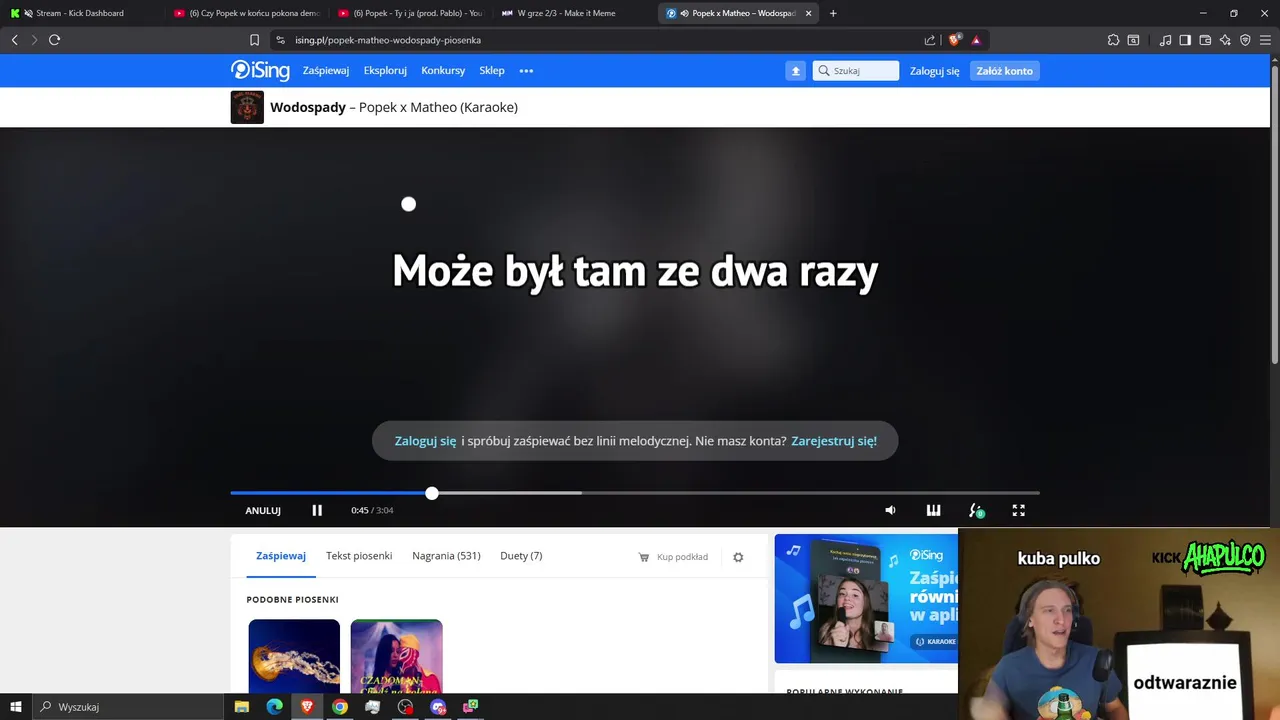Open the Nagrania (531) tab
The image size is (1280, 720).
pyautogui.click(x=446, y=556)
